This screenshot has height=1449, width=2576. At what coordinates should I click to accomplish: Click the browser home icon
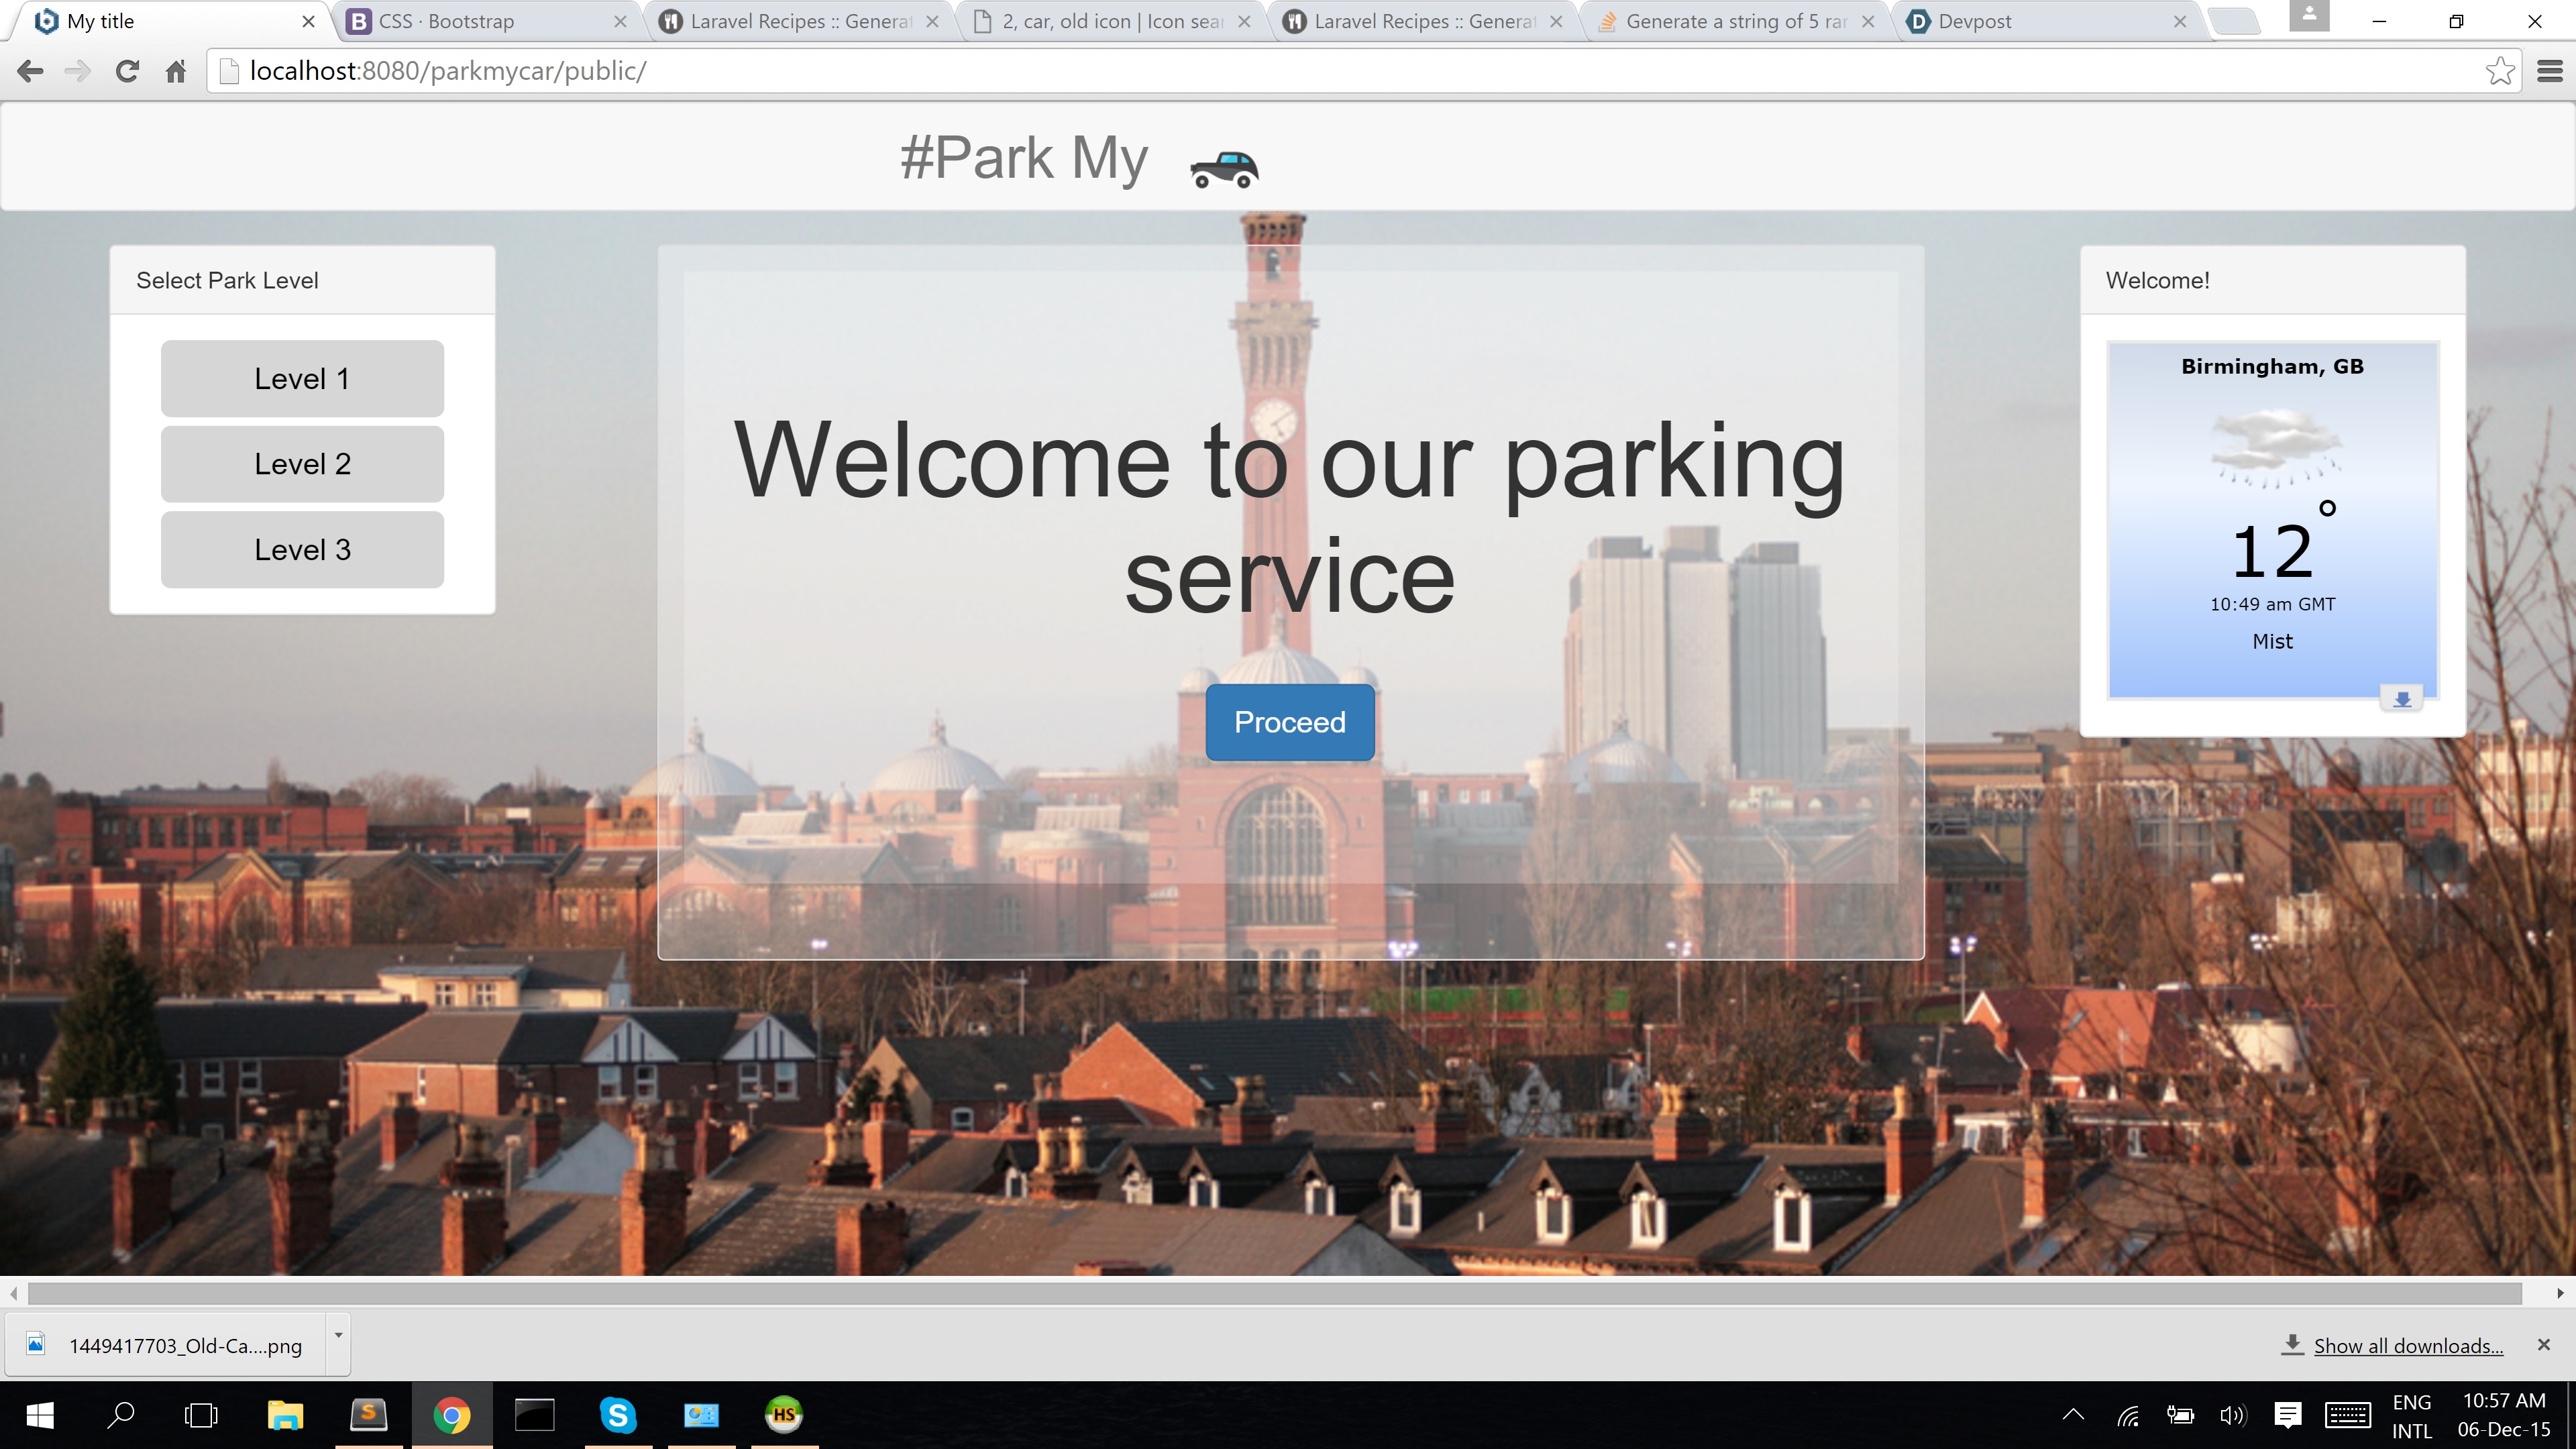pos(176,71)
